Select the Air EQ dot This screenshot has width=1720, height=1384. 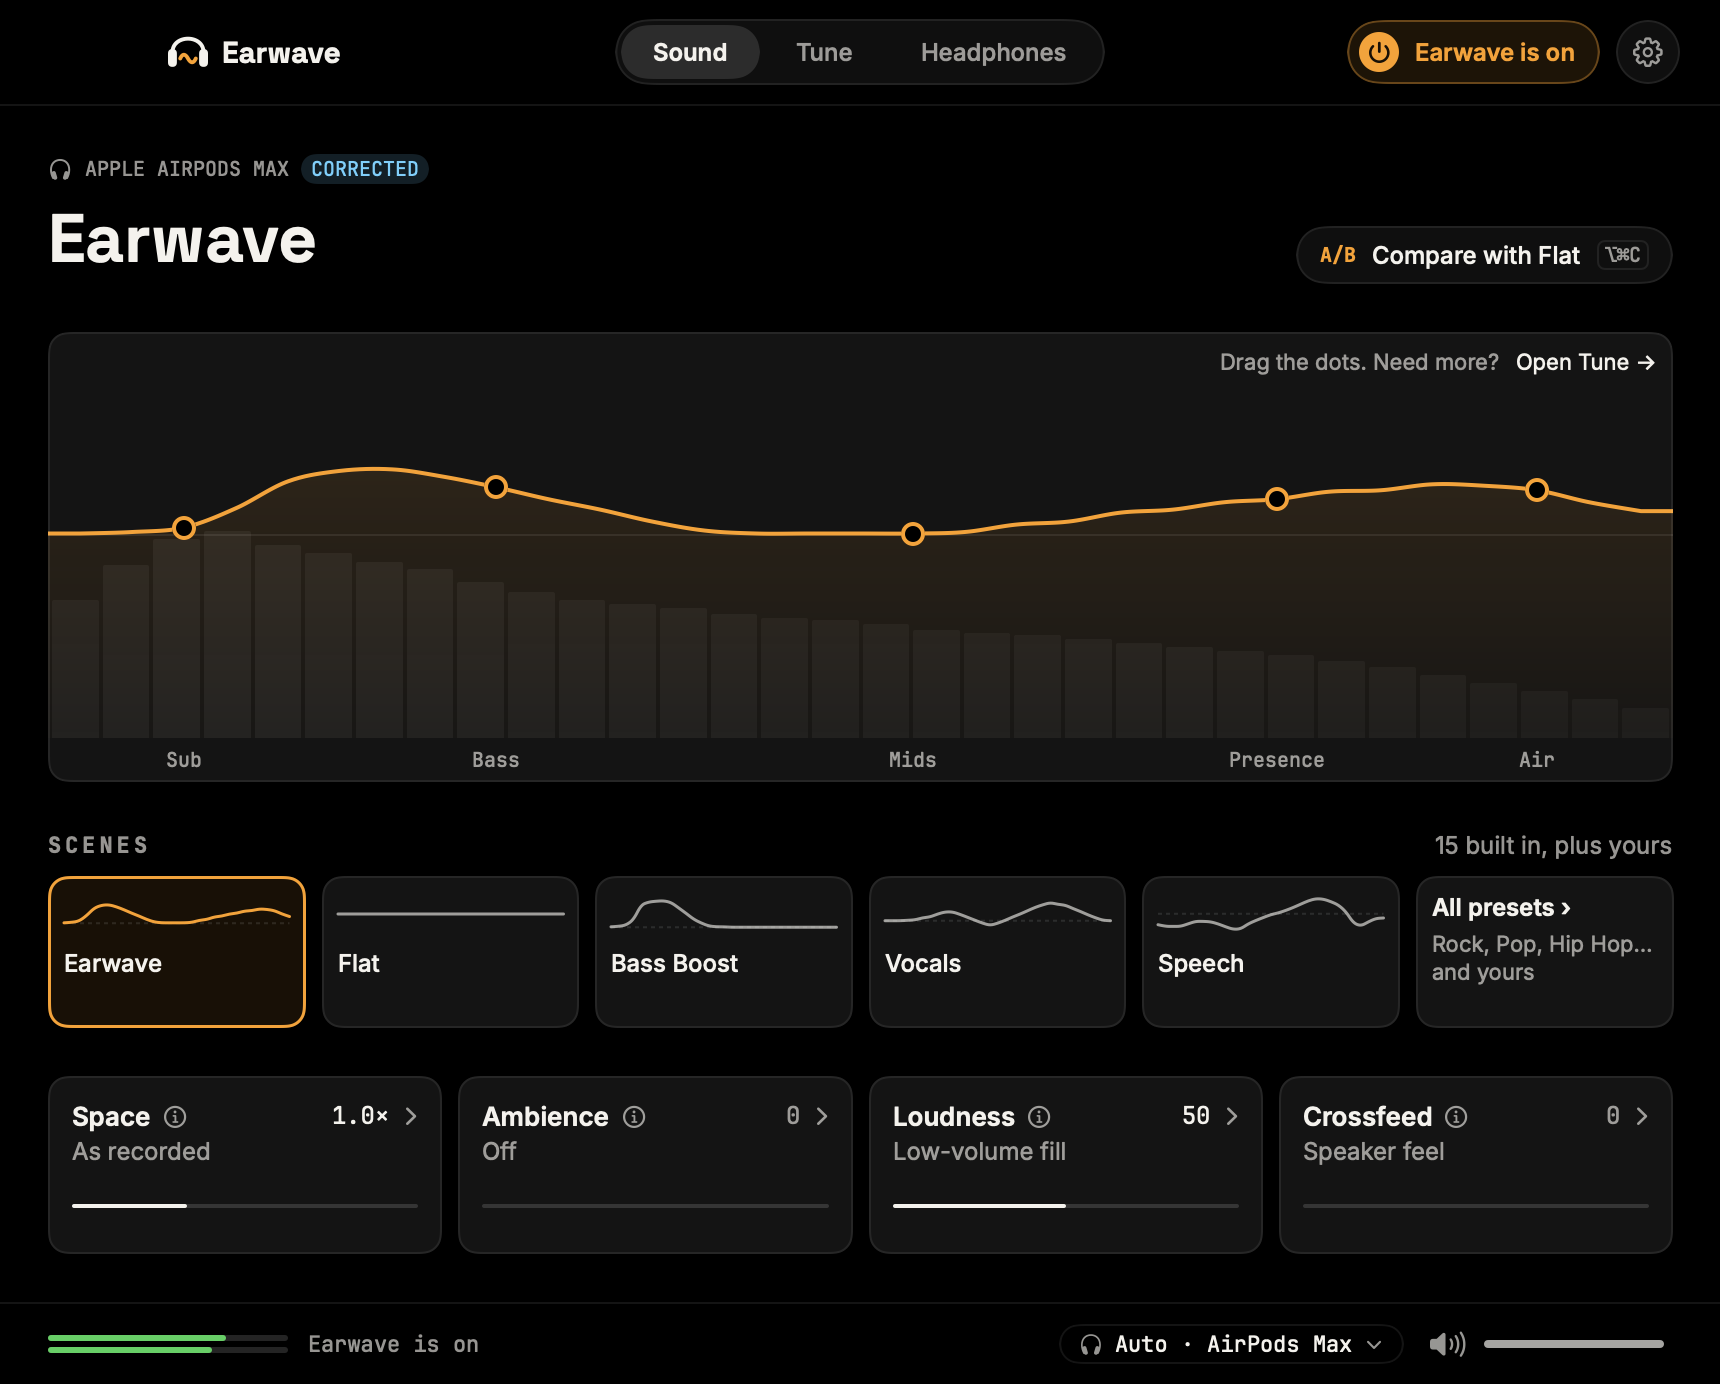[1537, 490]
